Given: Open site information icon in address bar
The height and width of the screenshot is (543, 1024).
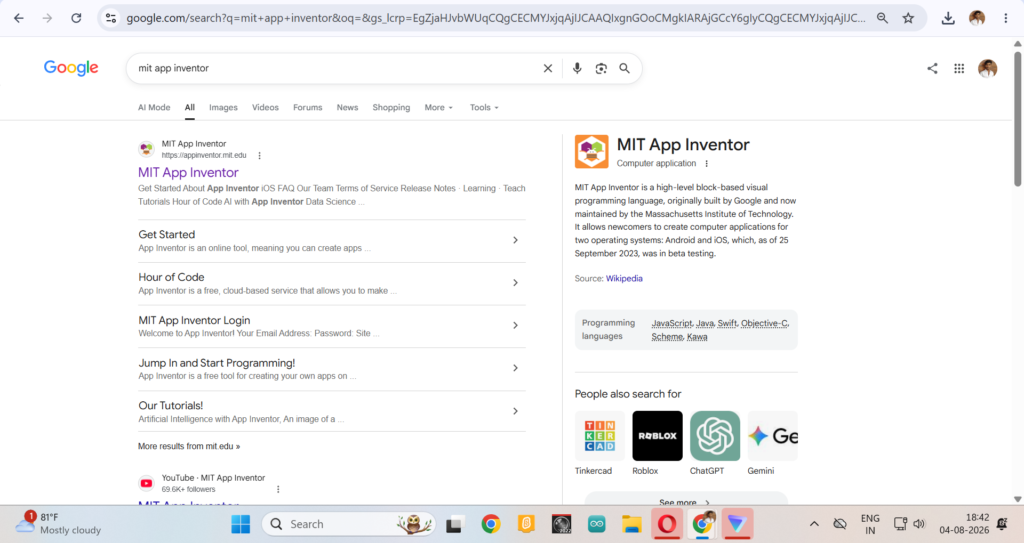Looking at the screenshot, I should click(111, 18).
